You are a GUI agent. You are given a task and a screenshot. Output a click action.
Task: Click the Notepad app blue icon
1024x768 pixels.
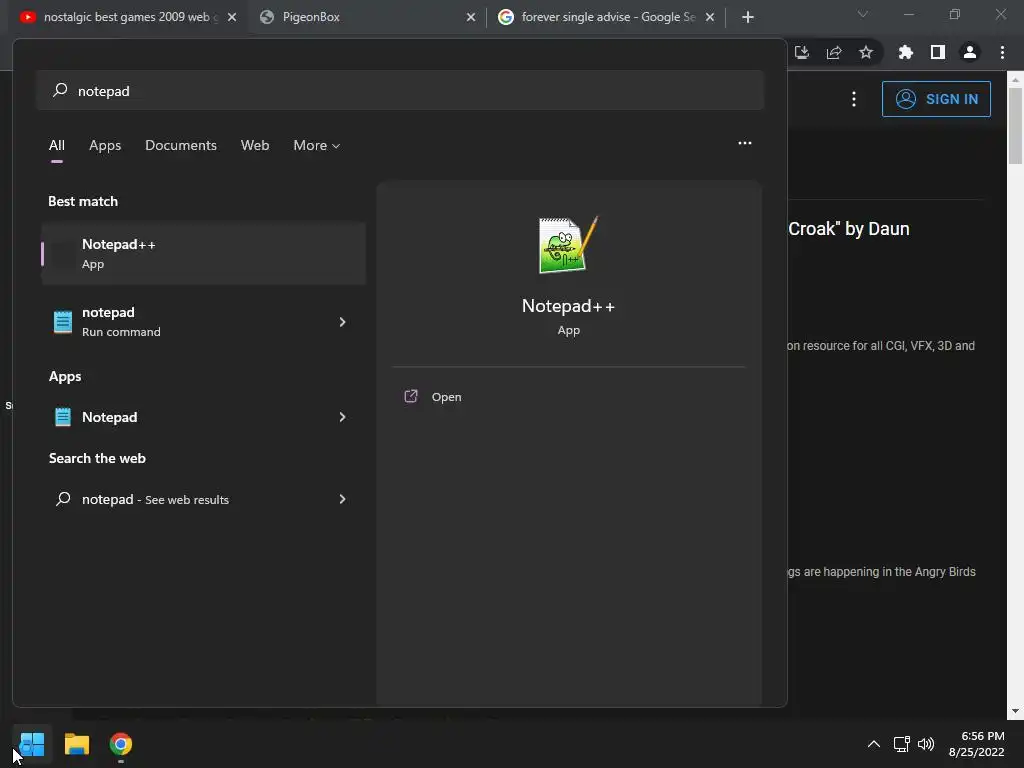[x=63, y=417]
